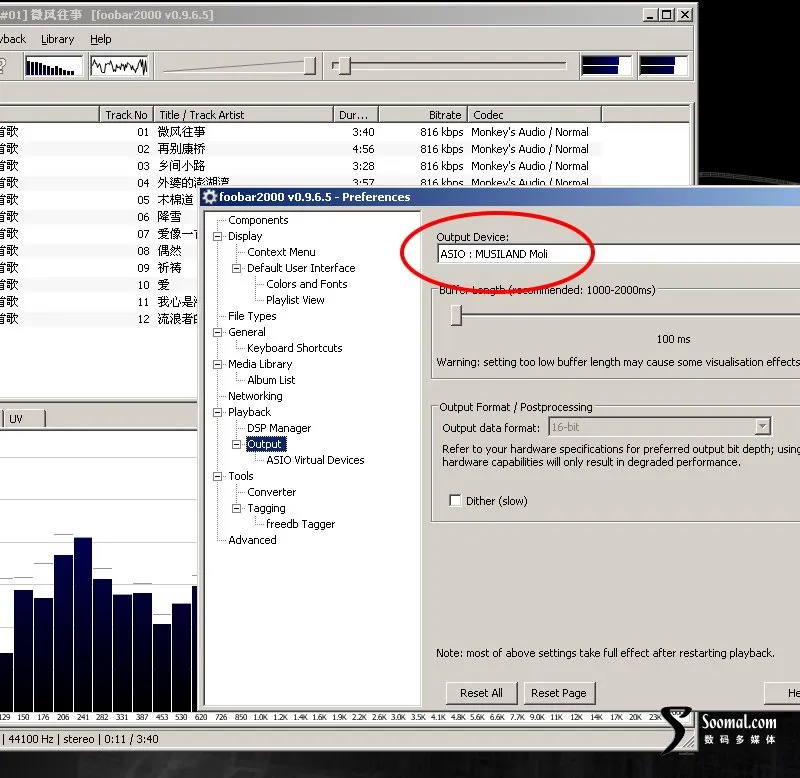Click the 4:56 duration cell

click(x=363, y=149)
